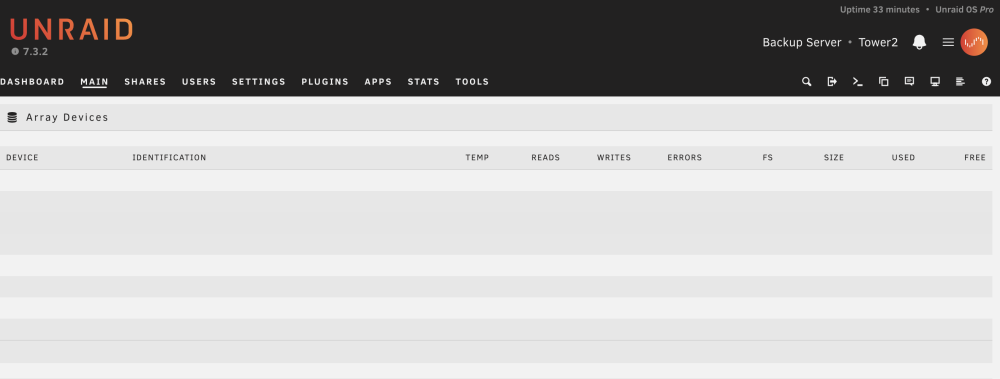Image resolution: width=1000 pixels, height=379 pixels.
Task: Click the TEMP column header
Action: pyautogui.click(x=477, y=158)
